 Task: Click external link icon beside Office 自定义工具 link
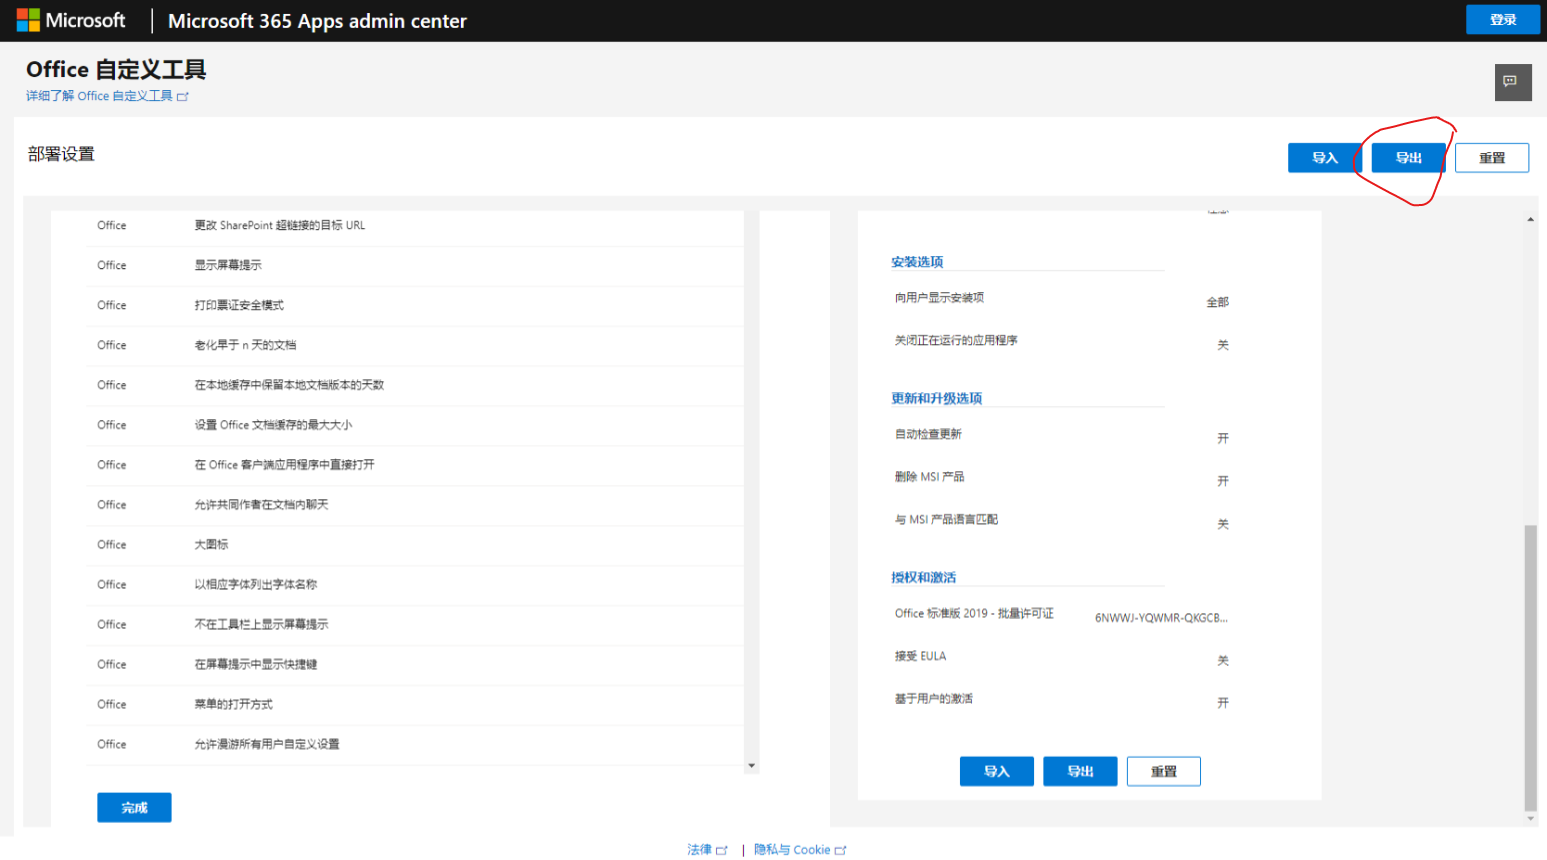pos(183,97)
